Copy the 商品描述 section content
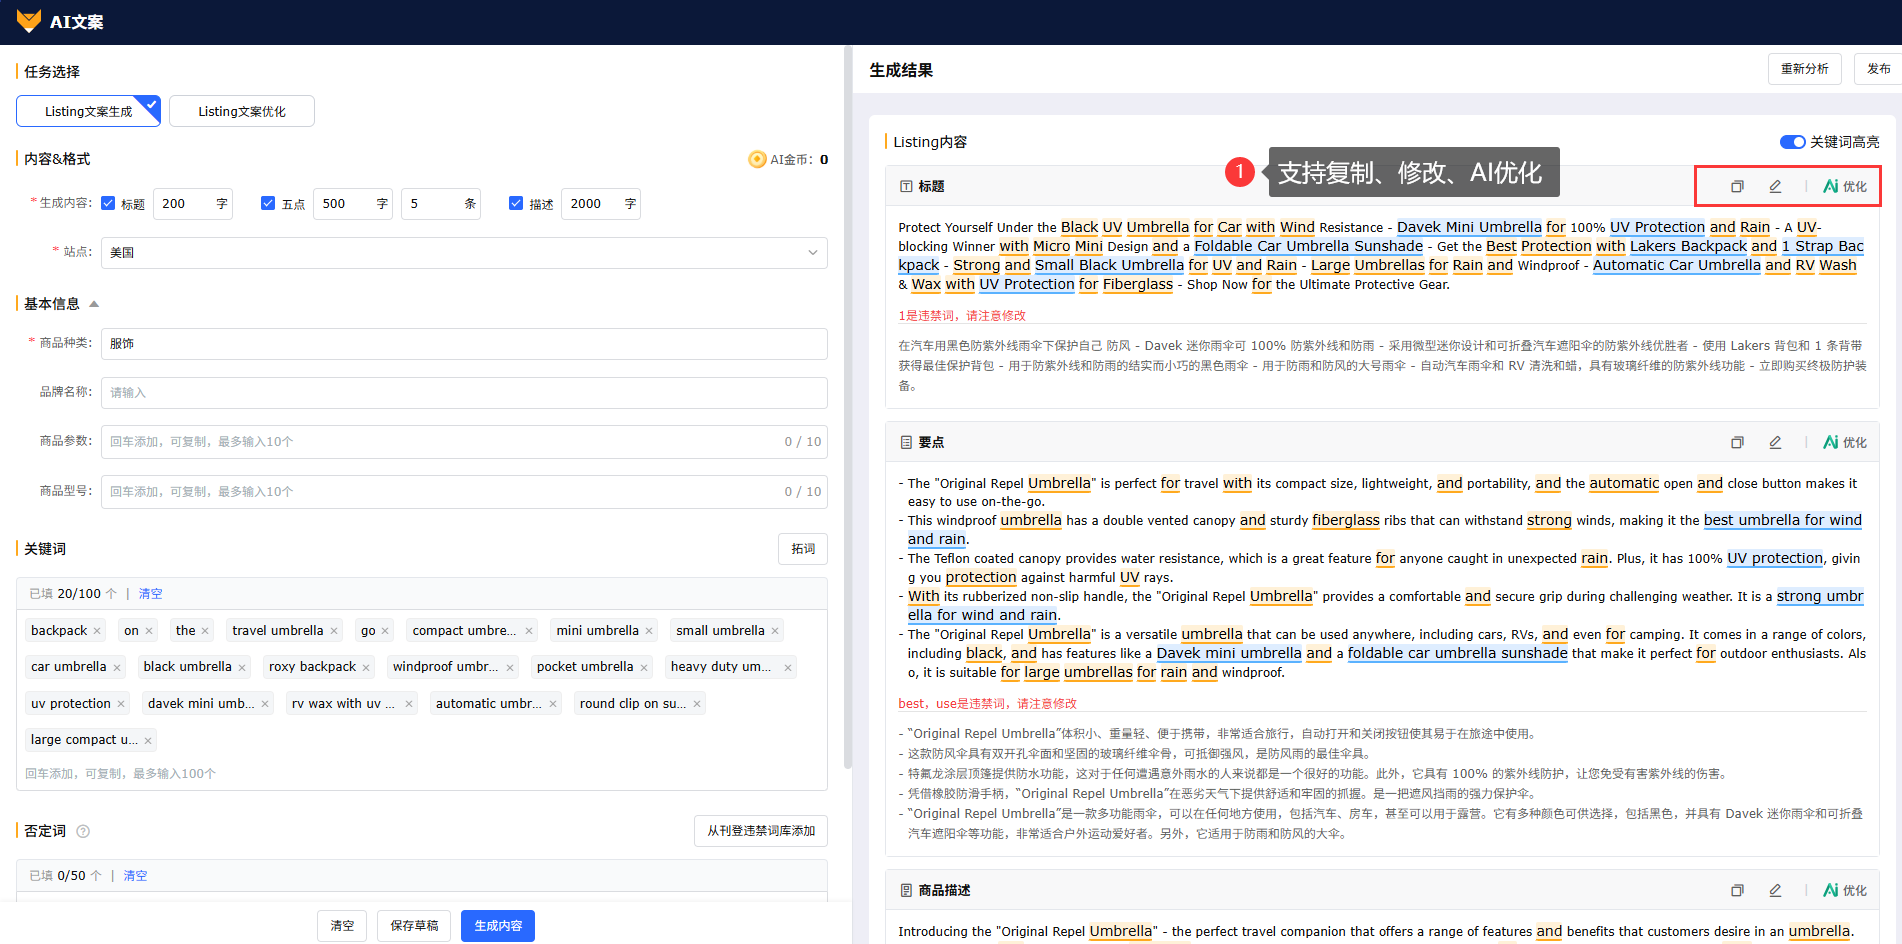Viewport: 1902px width, 944px height. 1737,891
